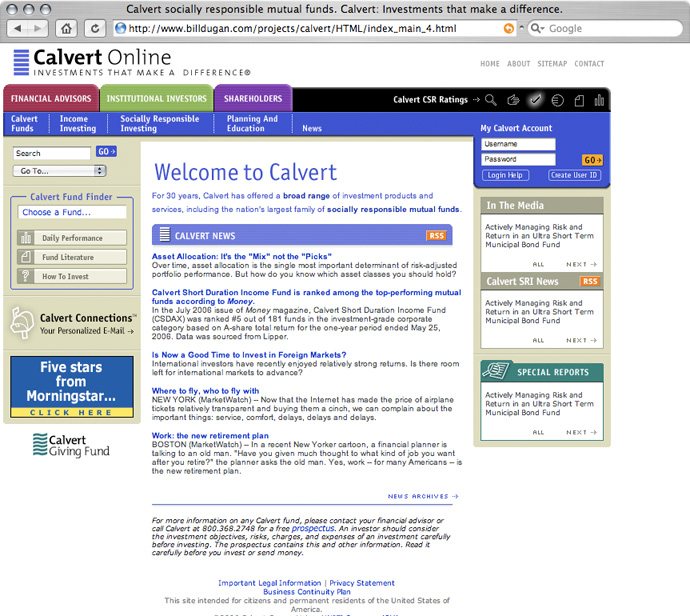Image resolution: width=690 pixels, height=616 pixels.
Task: Click the Calvert Online logo
Action: click(132, 62)
